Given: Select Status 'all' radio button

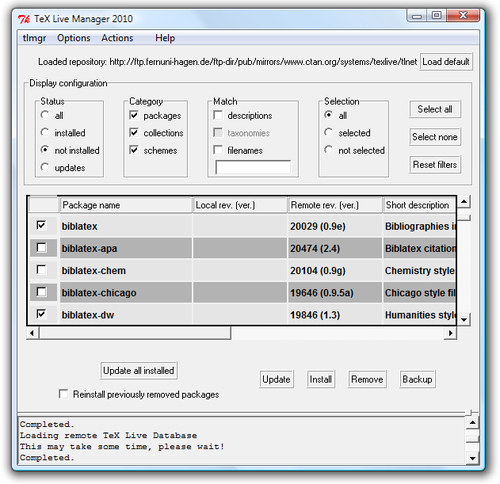Looking at the screenshot, I should pos(45,115).
